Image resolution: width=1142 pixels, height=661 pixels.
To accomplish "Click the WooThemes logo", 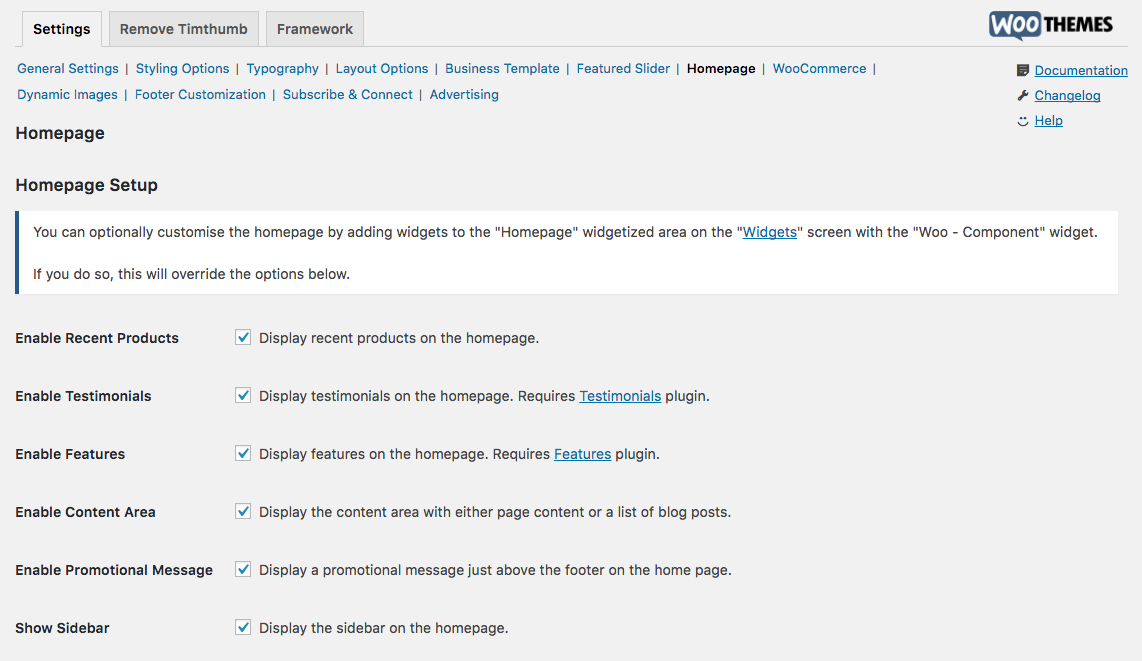I will pos(1050,25).
